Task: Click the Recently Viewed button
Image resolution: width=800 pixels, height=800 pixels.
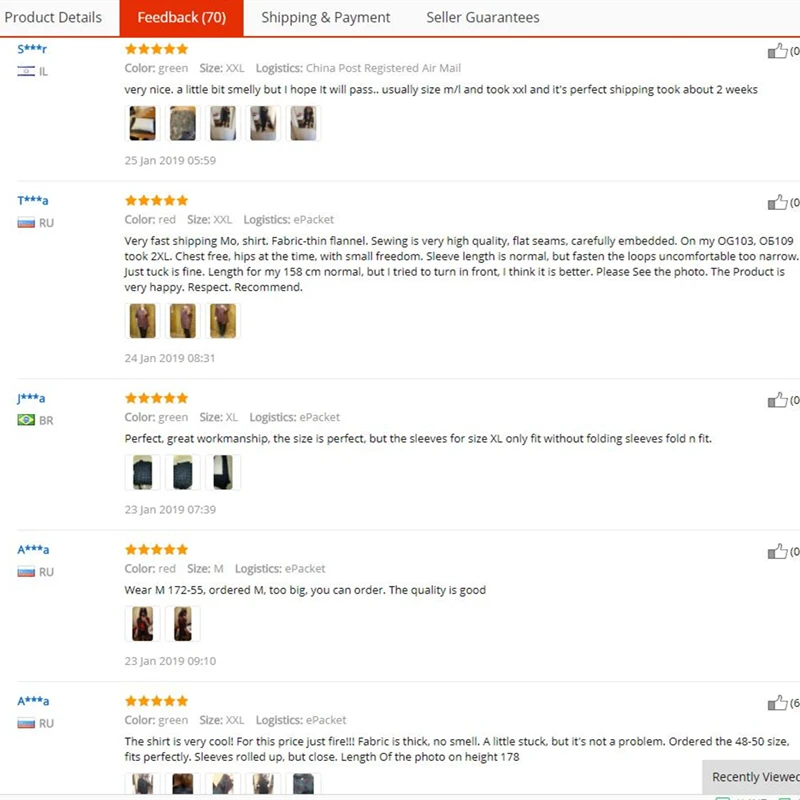Action: [754, 777]
